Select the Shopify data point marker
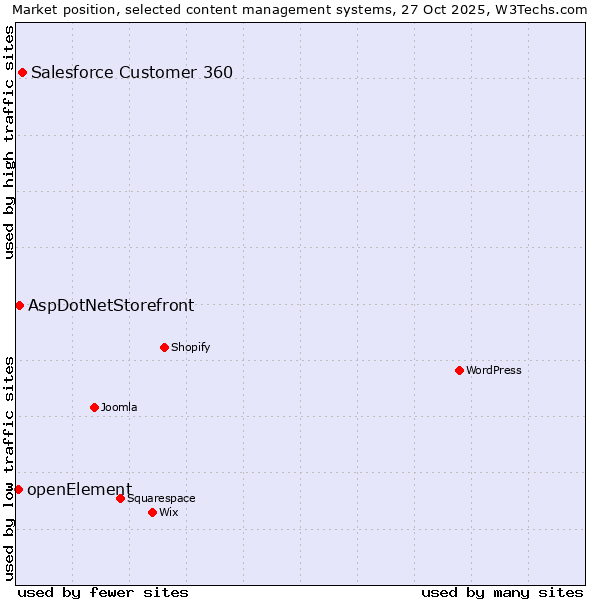 pyautogui.click(x=164, y=347)
